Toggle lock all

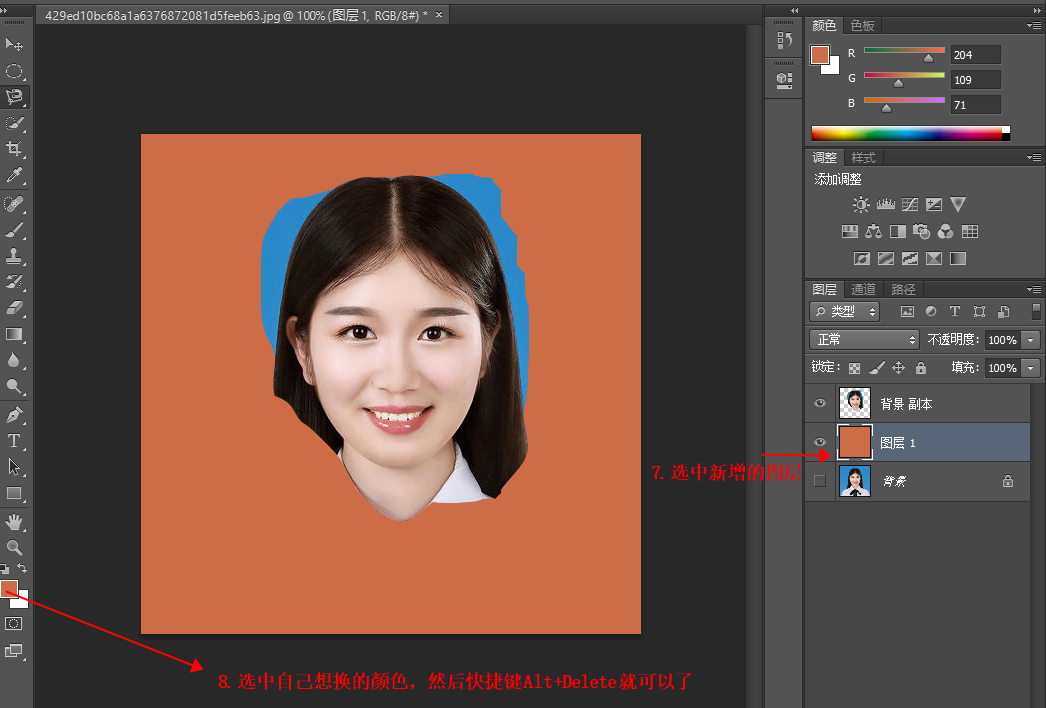[x=921, y=368]
